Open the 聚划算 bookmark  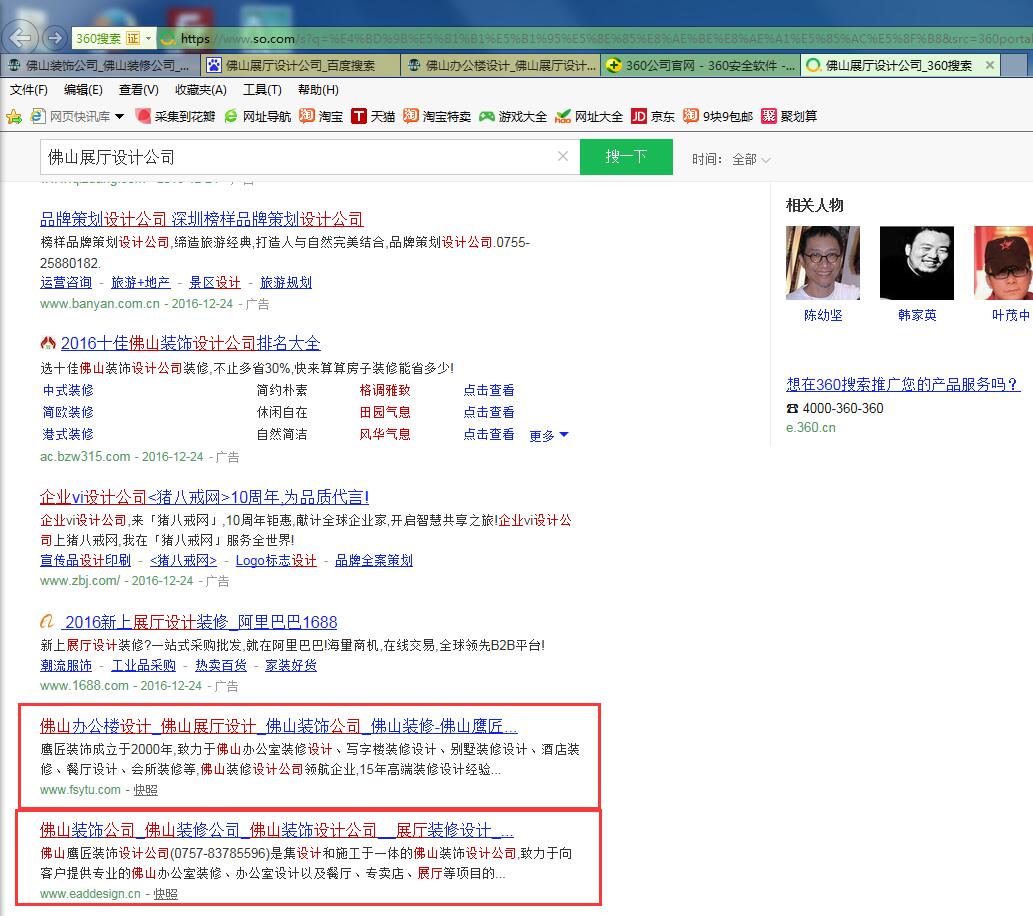point(789,117)
